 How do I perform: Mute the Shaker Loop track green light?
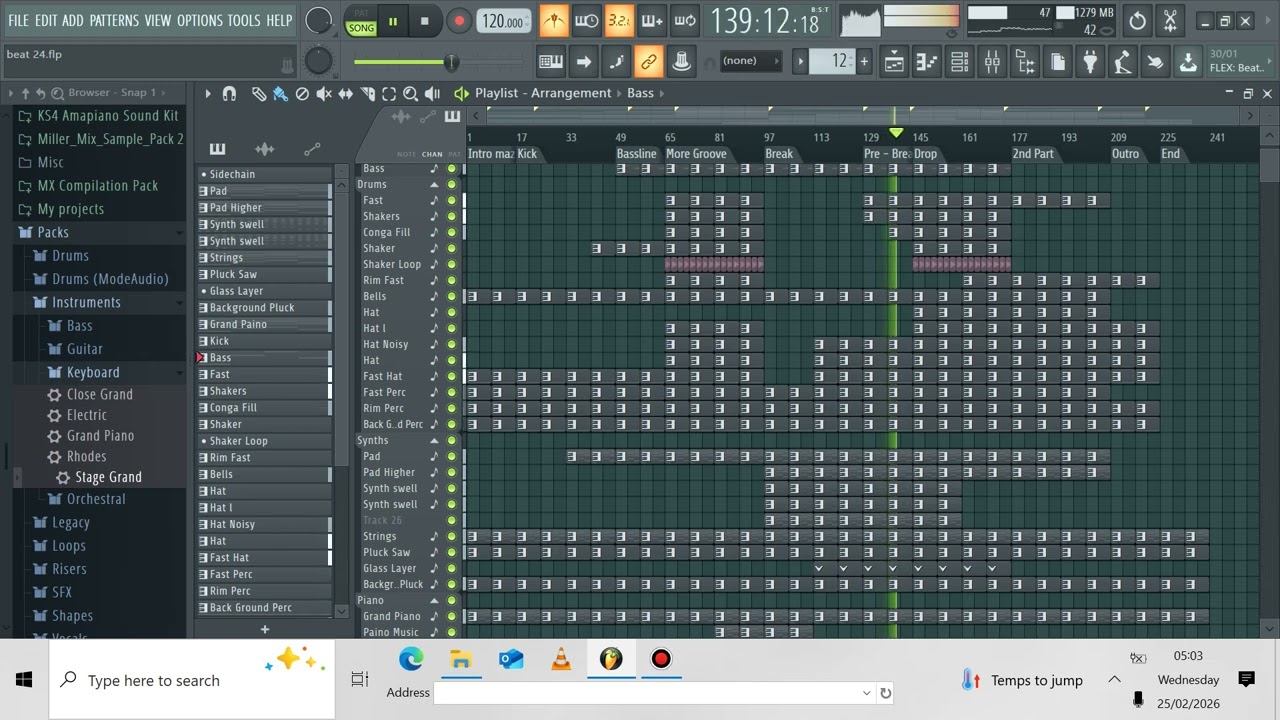[452, 264]
